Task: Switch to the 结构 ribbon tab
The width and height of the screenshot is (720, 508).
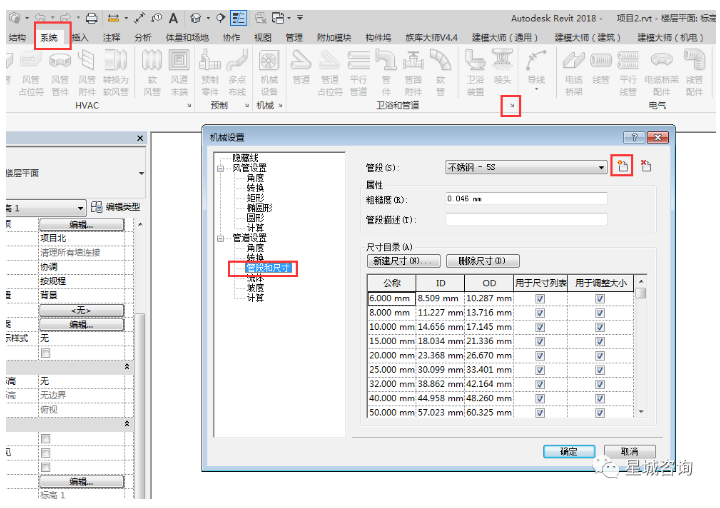Action: coord(17,37)
